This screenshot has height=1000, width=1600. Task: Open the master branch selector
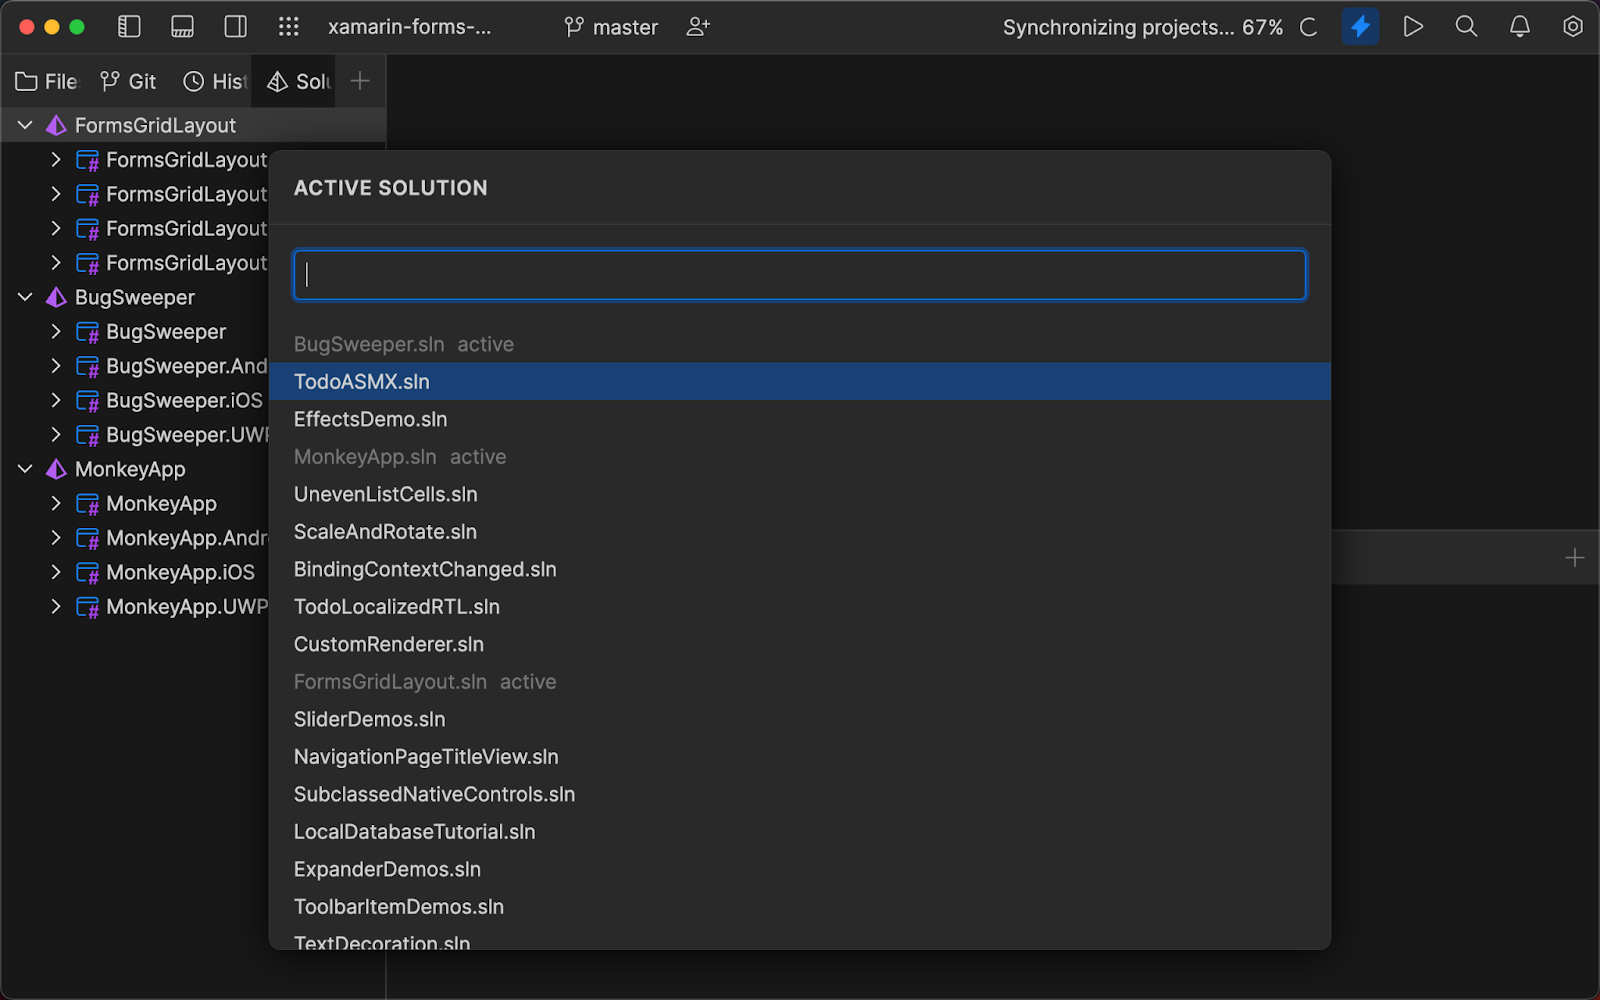pos(611,27)
